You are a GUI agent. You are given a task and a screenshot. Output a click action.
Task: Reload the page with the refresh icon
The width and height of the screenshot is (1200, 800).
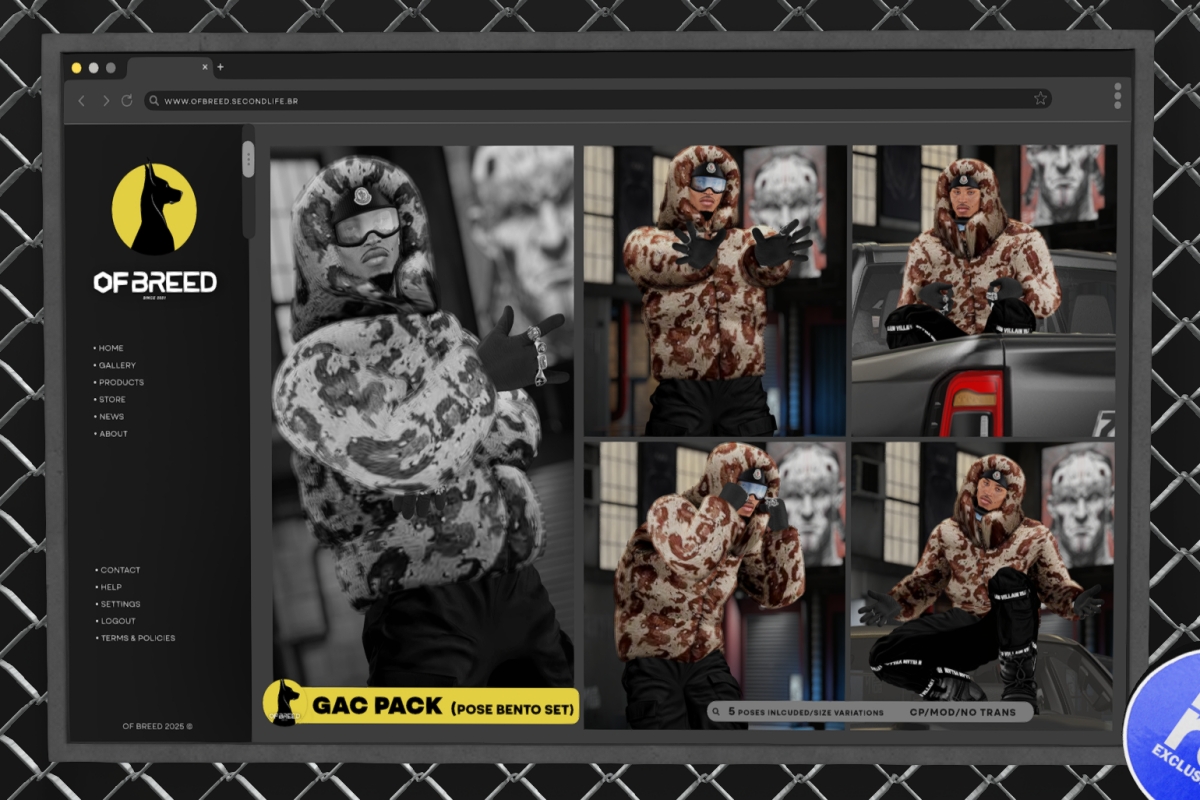click(127, 101)
